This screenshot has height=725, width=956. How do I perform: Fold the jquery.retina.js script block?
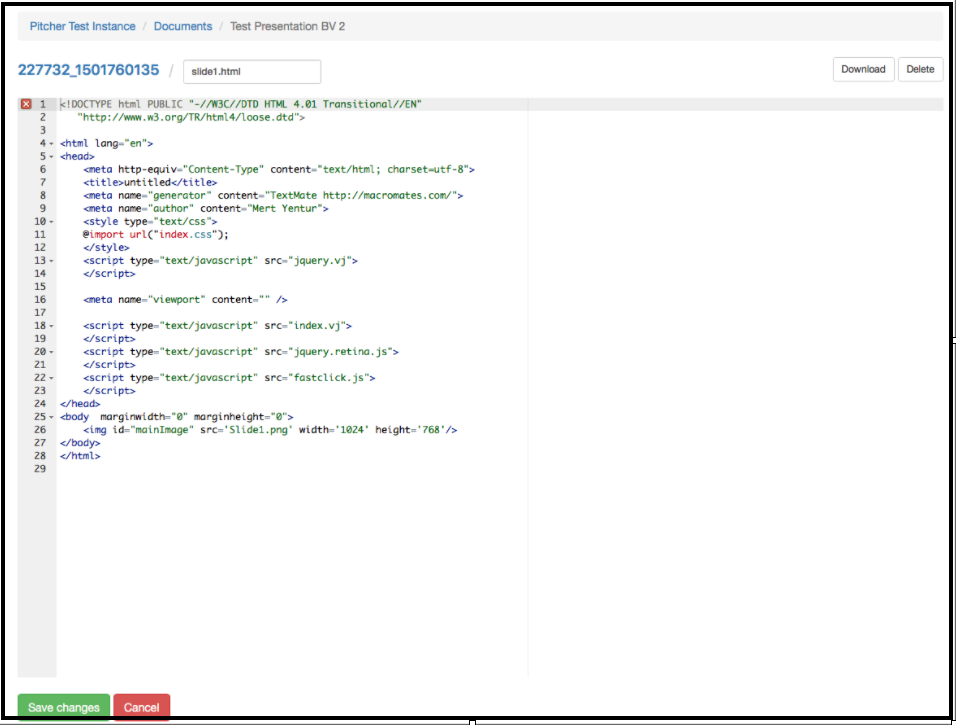pos(51,351)
